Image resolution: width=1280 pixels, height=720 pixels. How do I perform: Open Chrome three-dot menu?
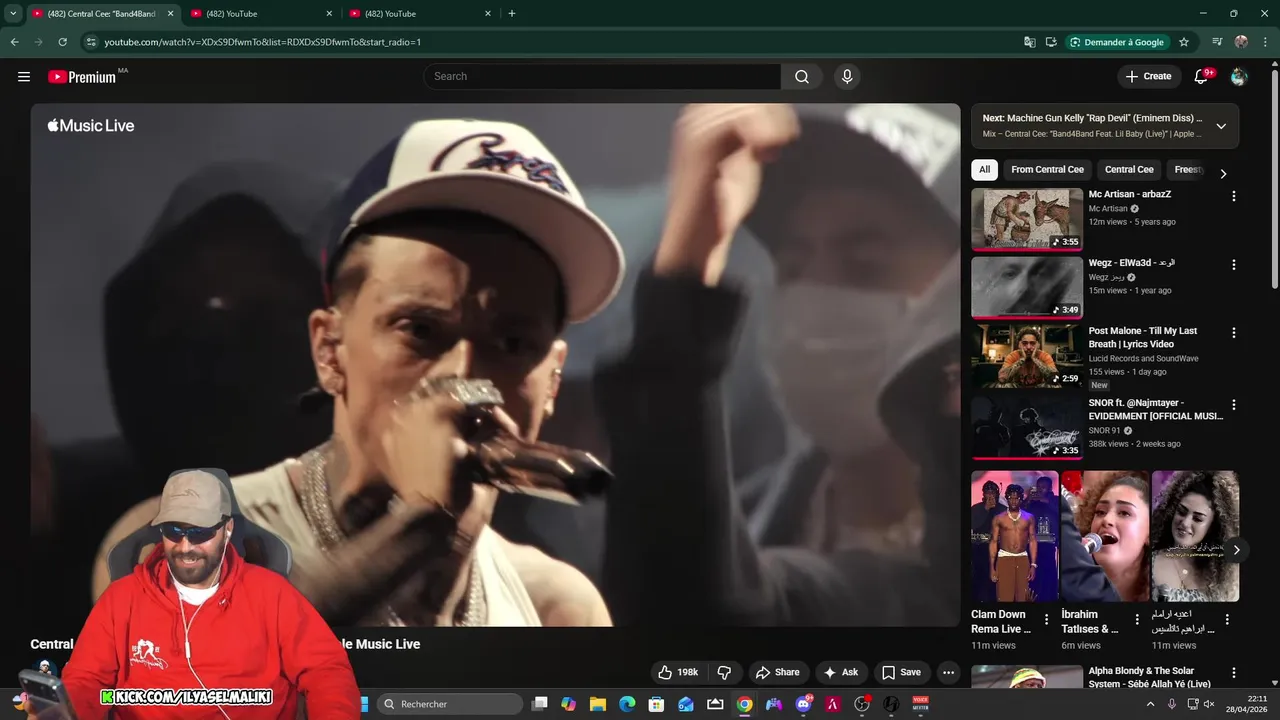[1266, 42]
